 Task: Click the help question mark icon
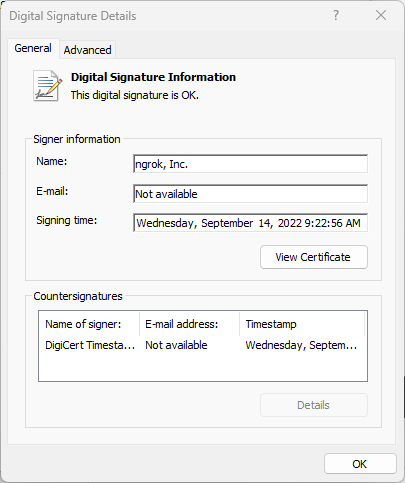(x=336, y=15)
